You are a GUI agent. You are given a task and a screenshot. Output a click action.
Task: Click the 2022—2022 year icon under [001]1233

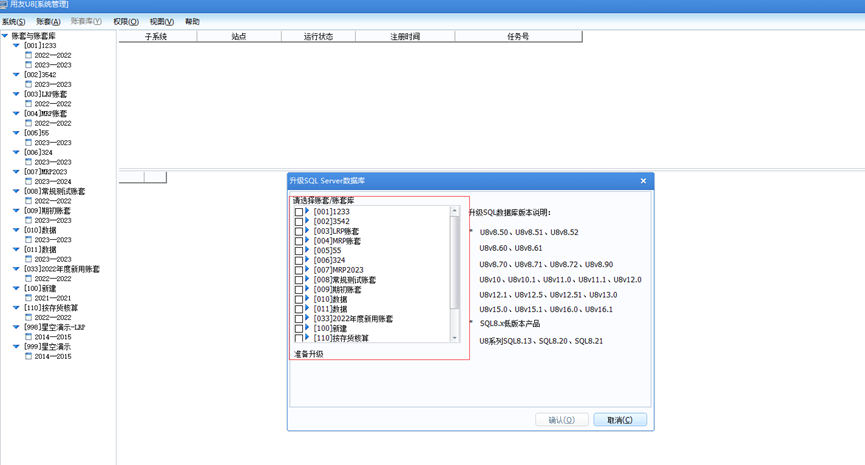tap(29, 55)
